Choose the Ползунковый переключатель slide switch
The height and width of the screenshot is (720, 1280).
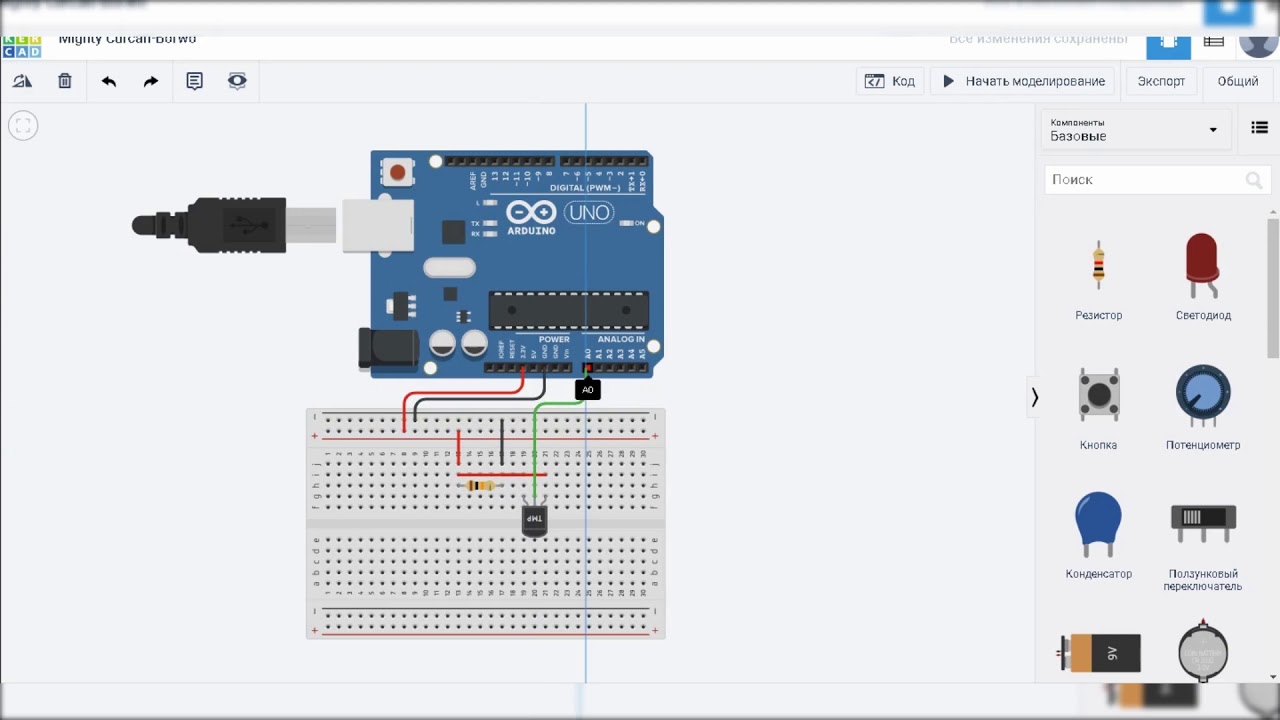pyautogui.click(x=1203, y=547)
